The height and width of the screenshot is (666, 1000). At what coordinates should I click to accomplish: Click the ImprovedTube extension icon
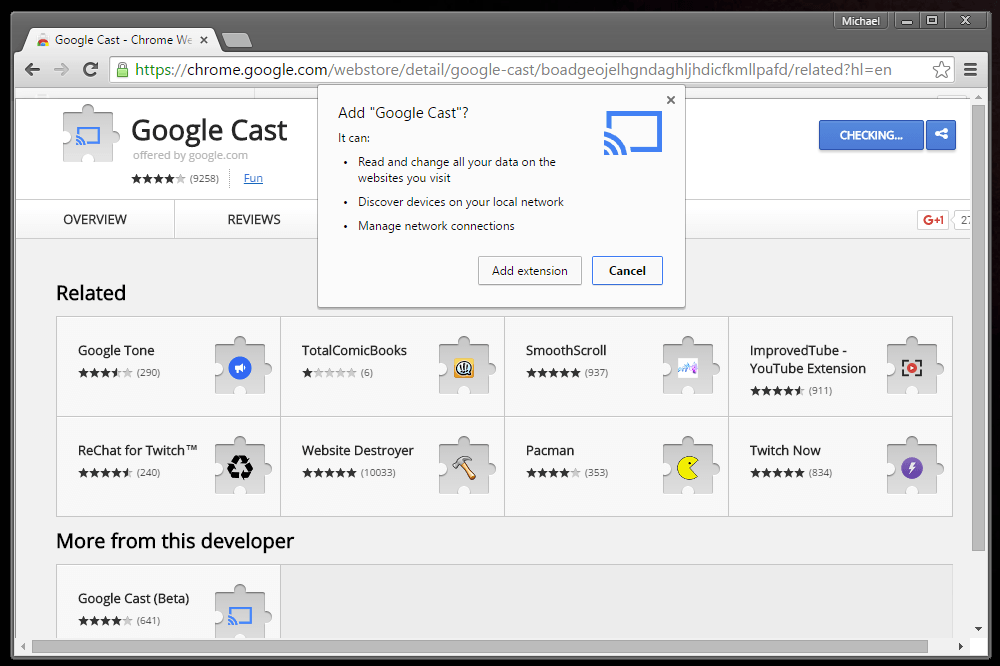tap(911, 366)
